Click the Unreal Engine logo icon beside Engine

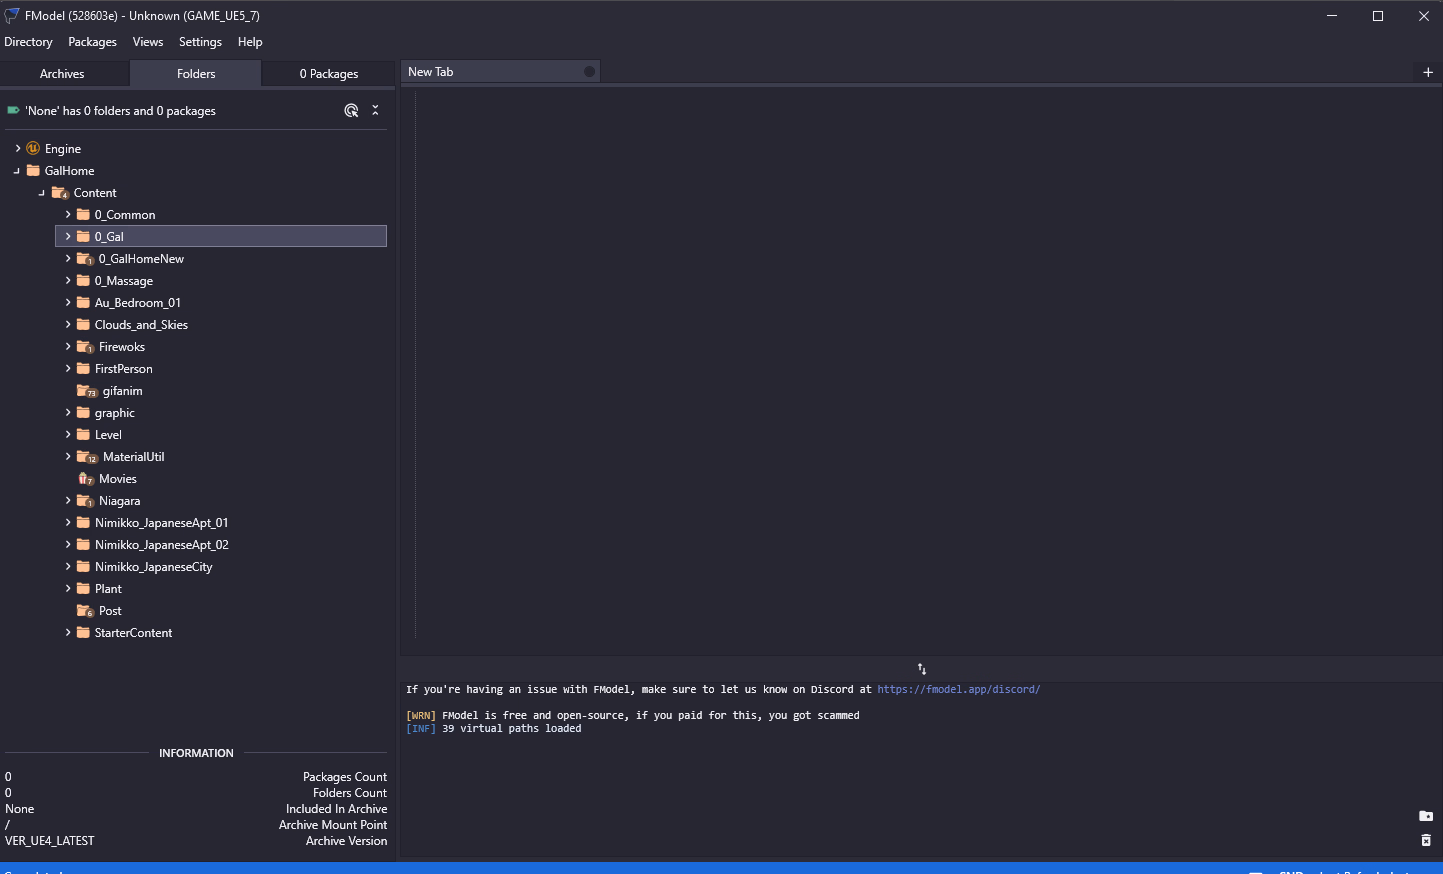coord(33,148)
